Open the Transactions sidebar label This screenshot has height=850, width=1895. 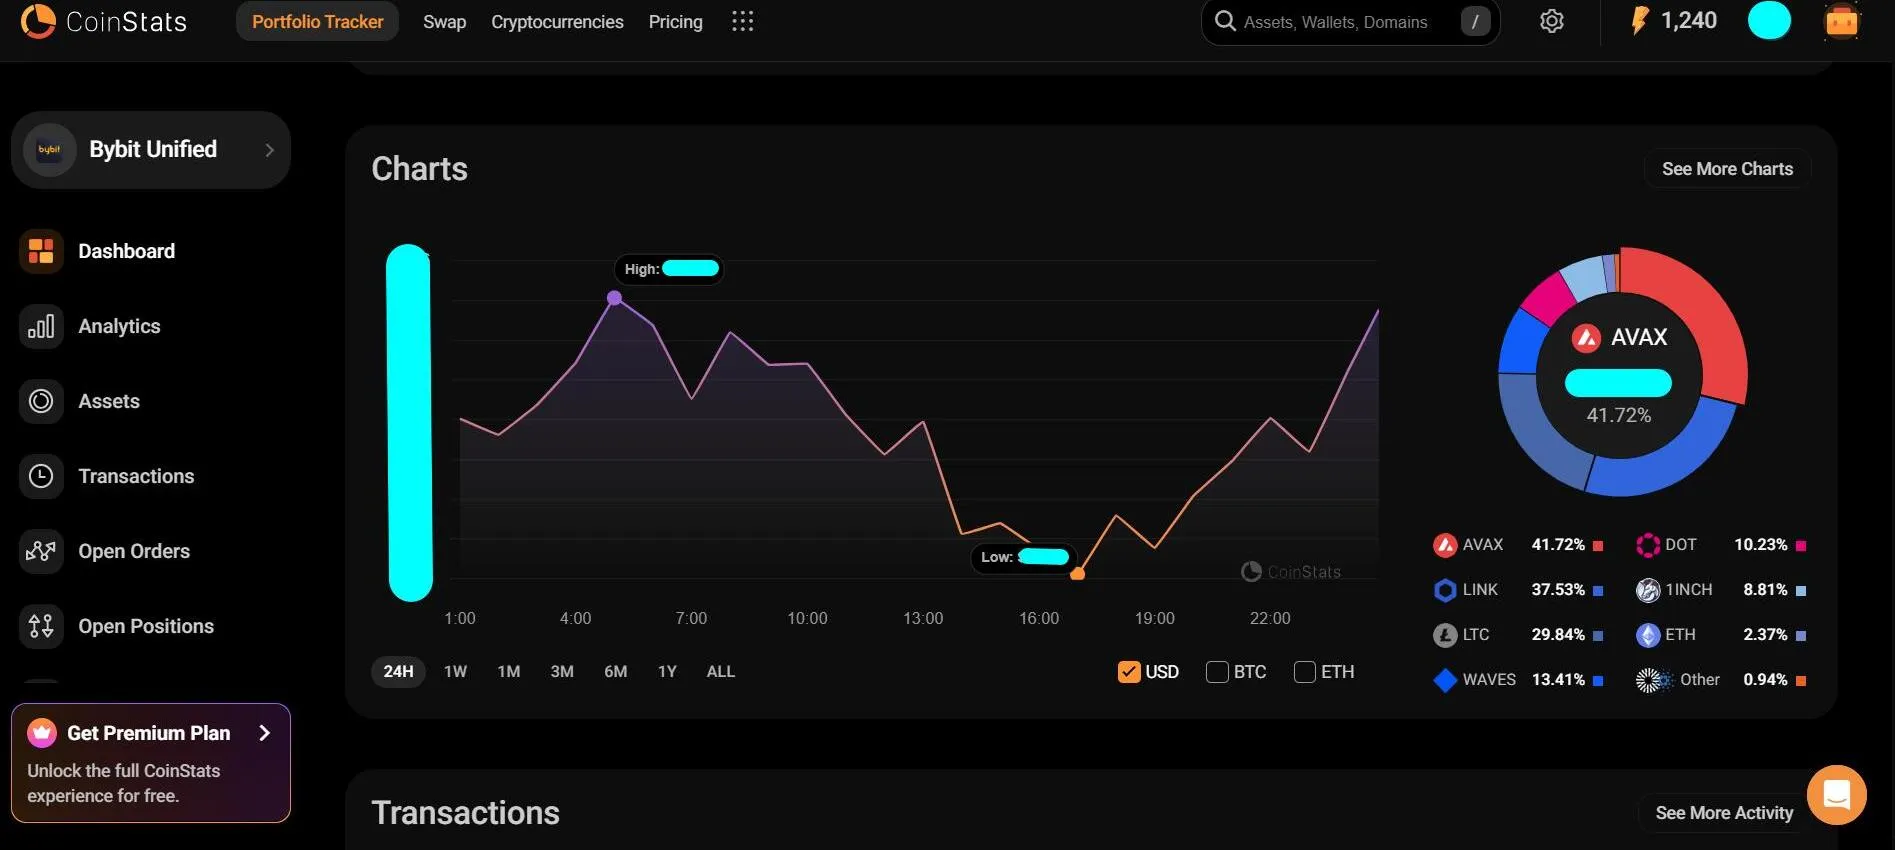(136, 476)
